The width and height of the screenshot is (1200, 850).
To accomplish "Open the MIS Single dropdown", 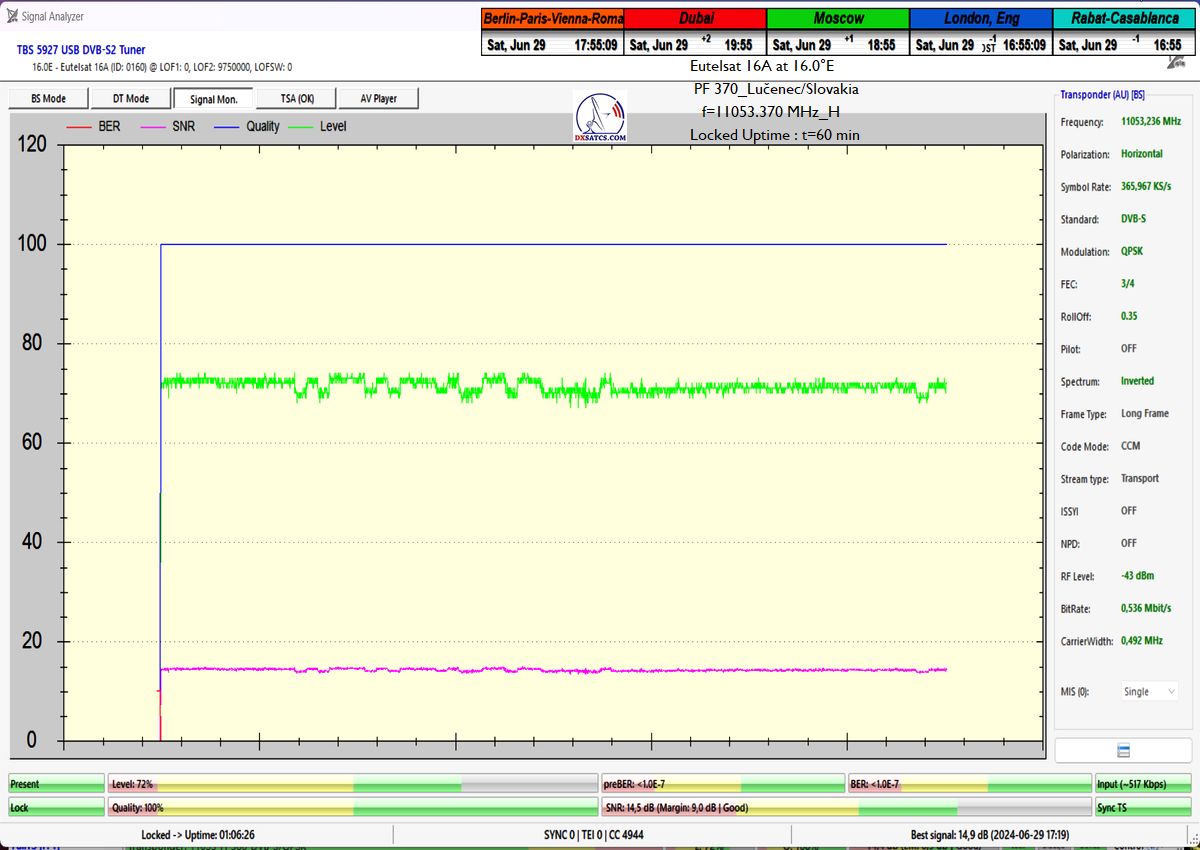I will pos(1149,691).
